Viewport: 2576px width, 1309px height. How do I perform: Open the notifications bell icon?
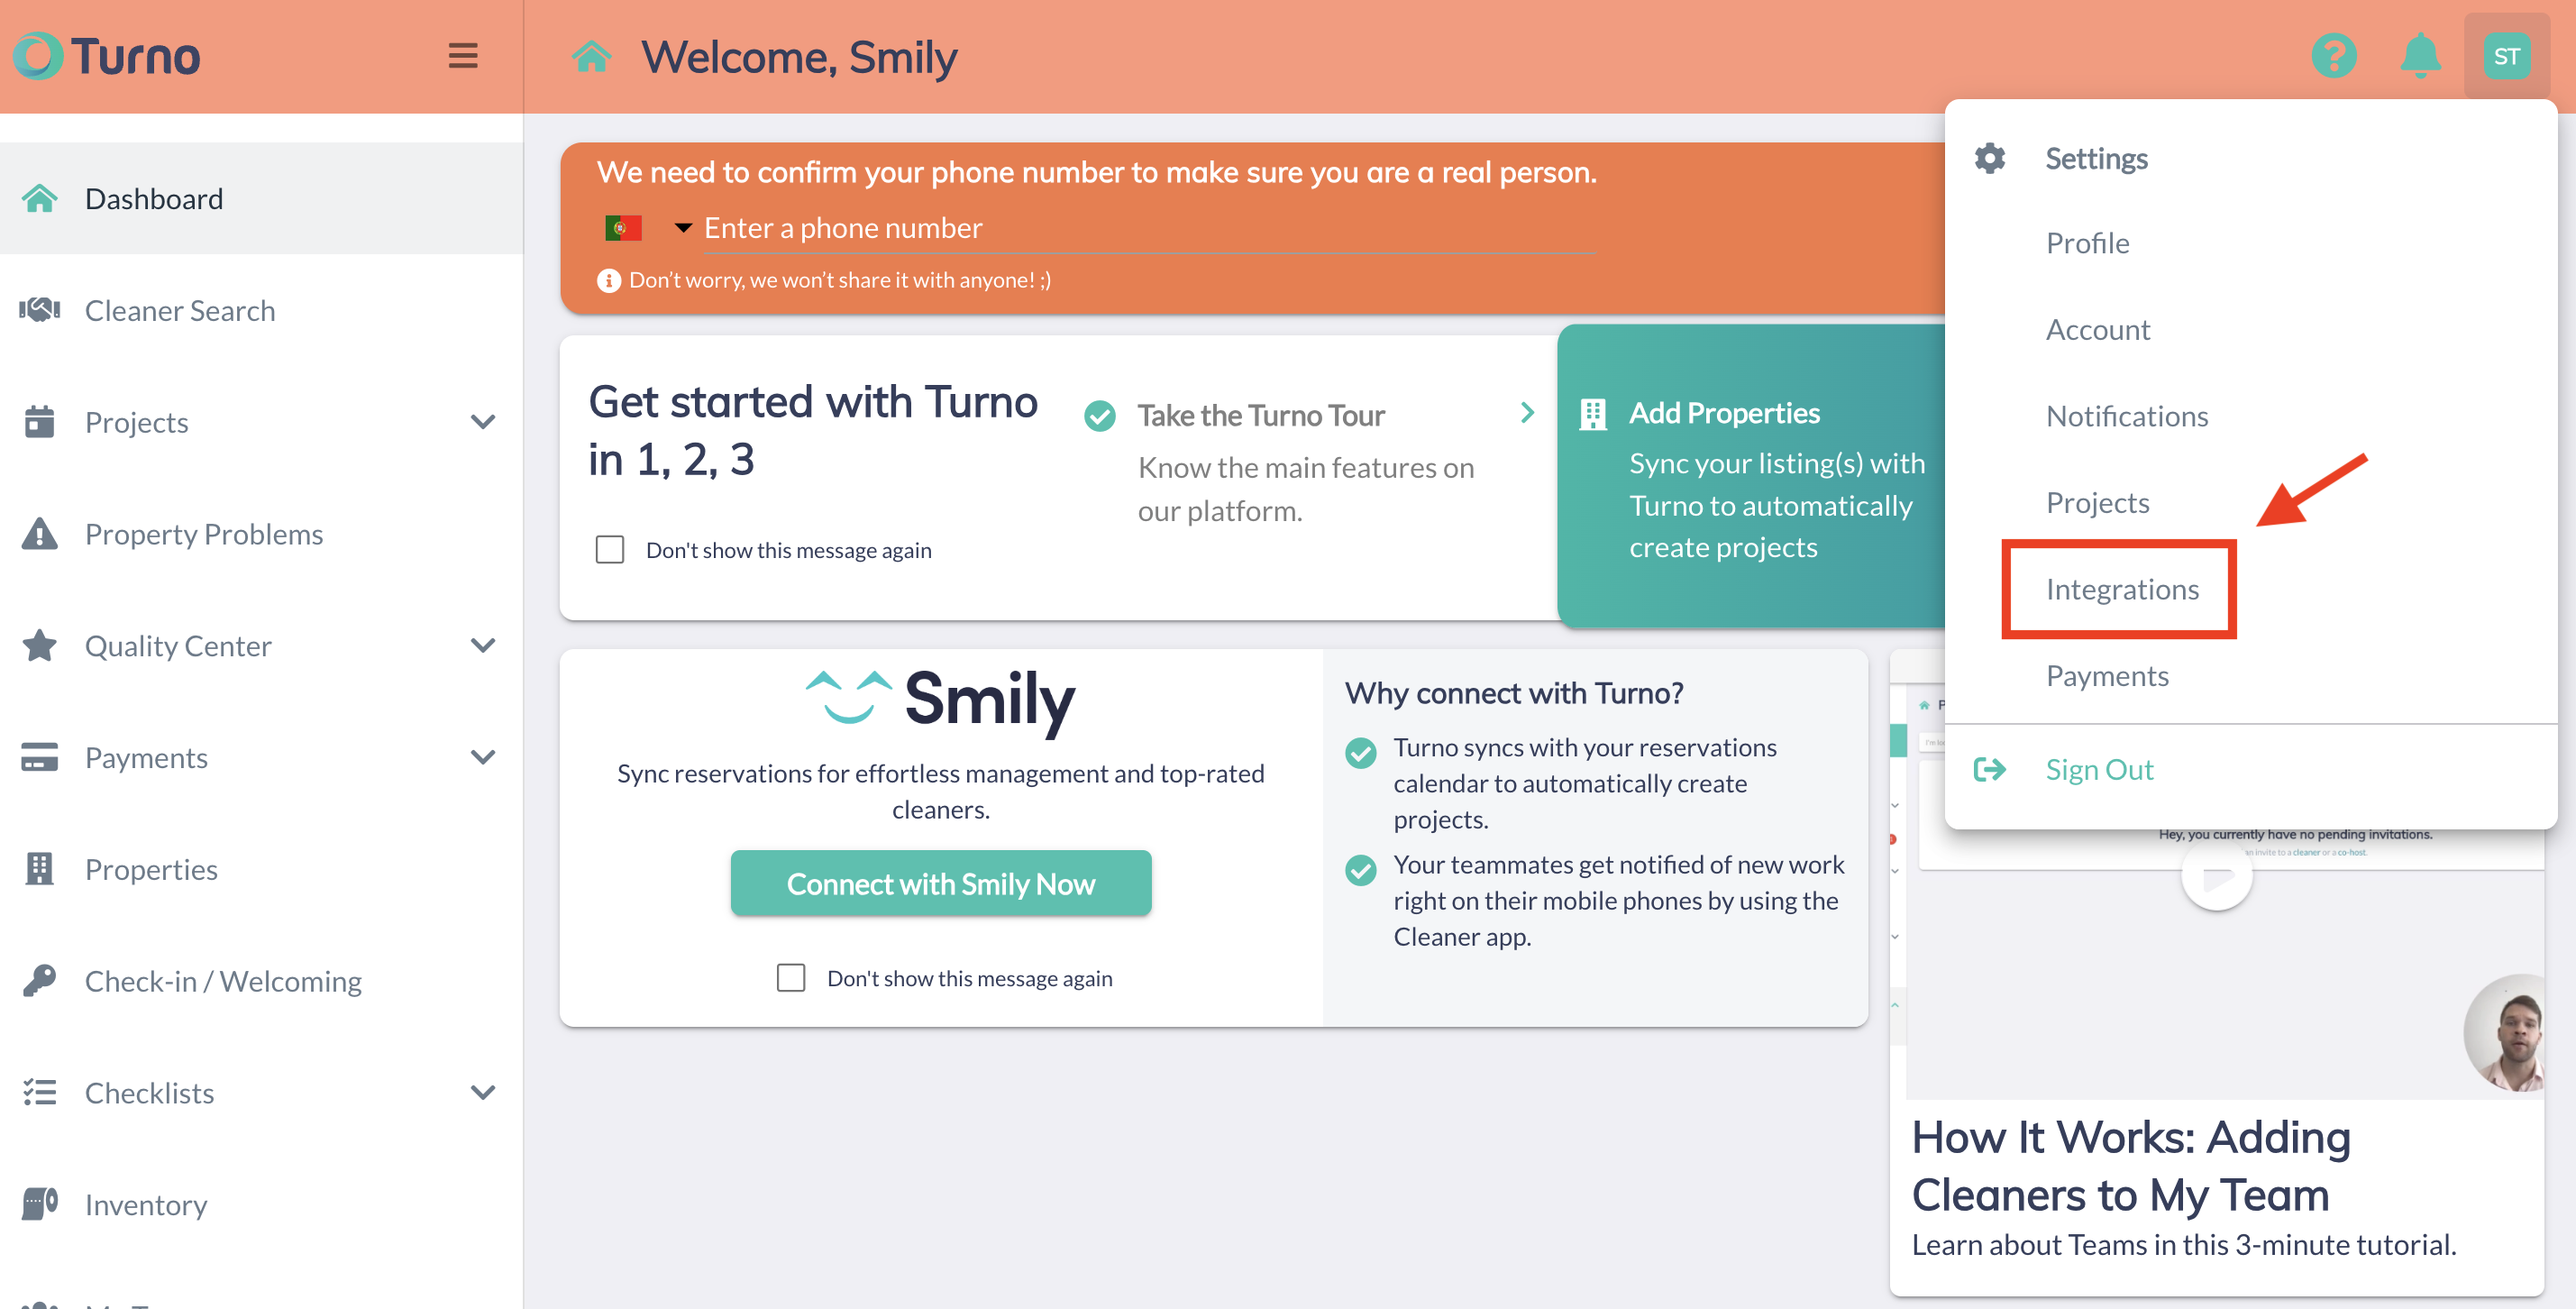[x=2420, y=56]
